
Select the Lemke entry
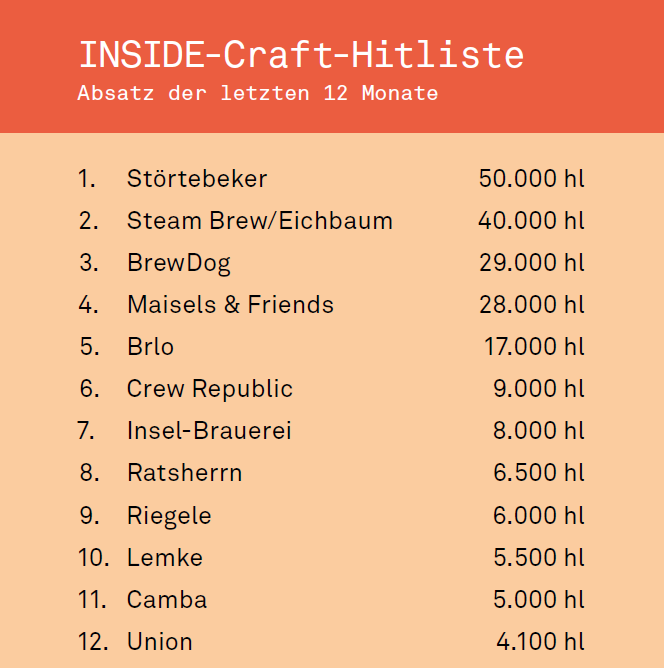click(164, 558)
